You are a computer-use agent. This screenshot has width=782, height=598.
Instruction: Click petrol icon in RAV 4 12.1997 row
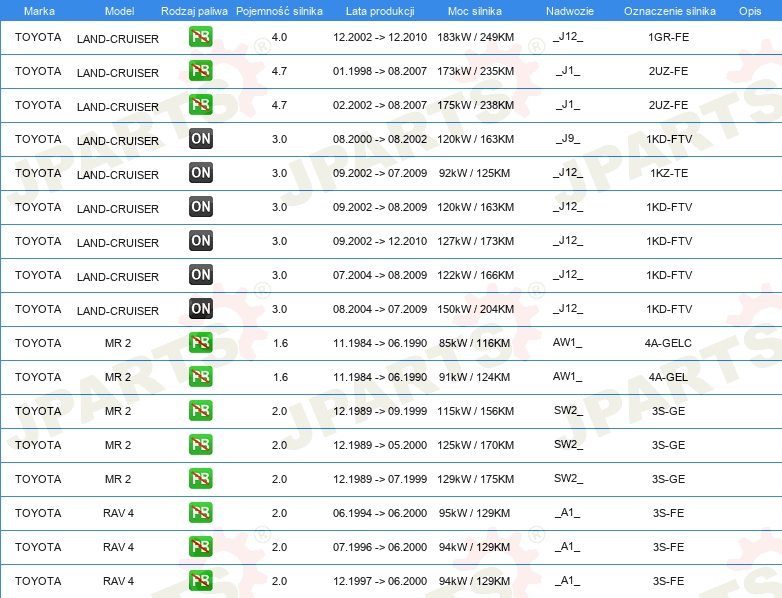tap(200, 581)
